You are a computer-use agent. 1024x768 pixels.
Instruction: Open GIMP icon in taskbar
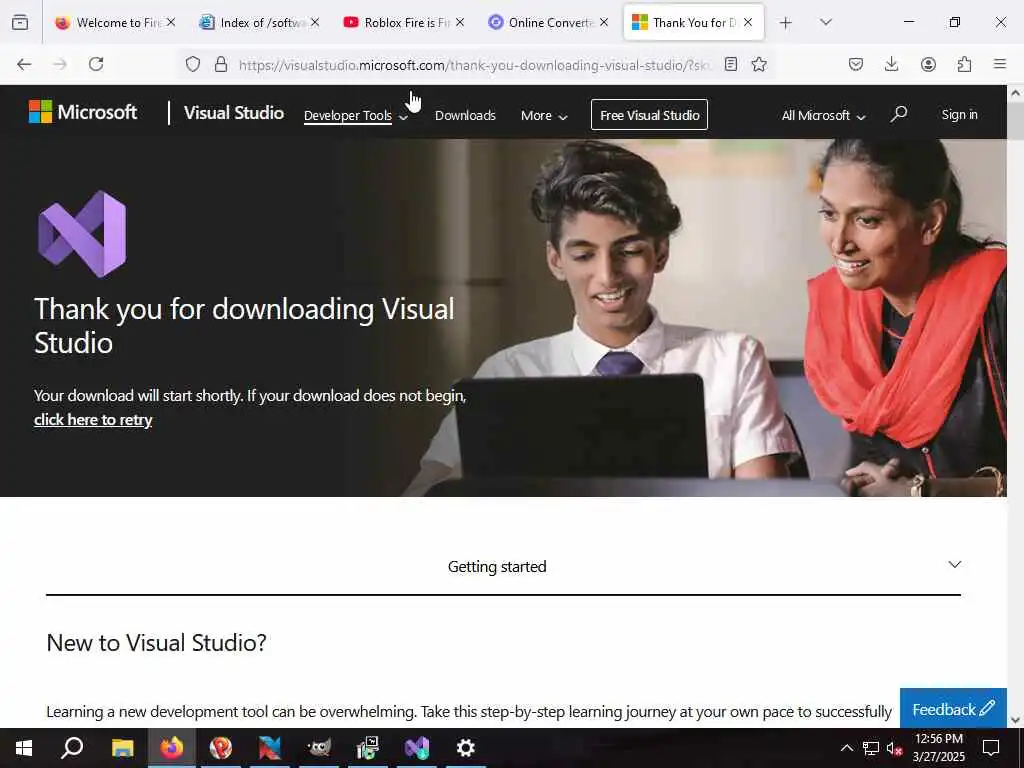[x=319, y=748]
